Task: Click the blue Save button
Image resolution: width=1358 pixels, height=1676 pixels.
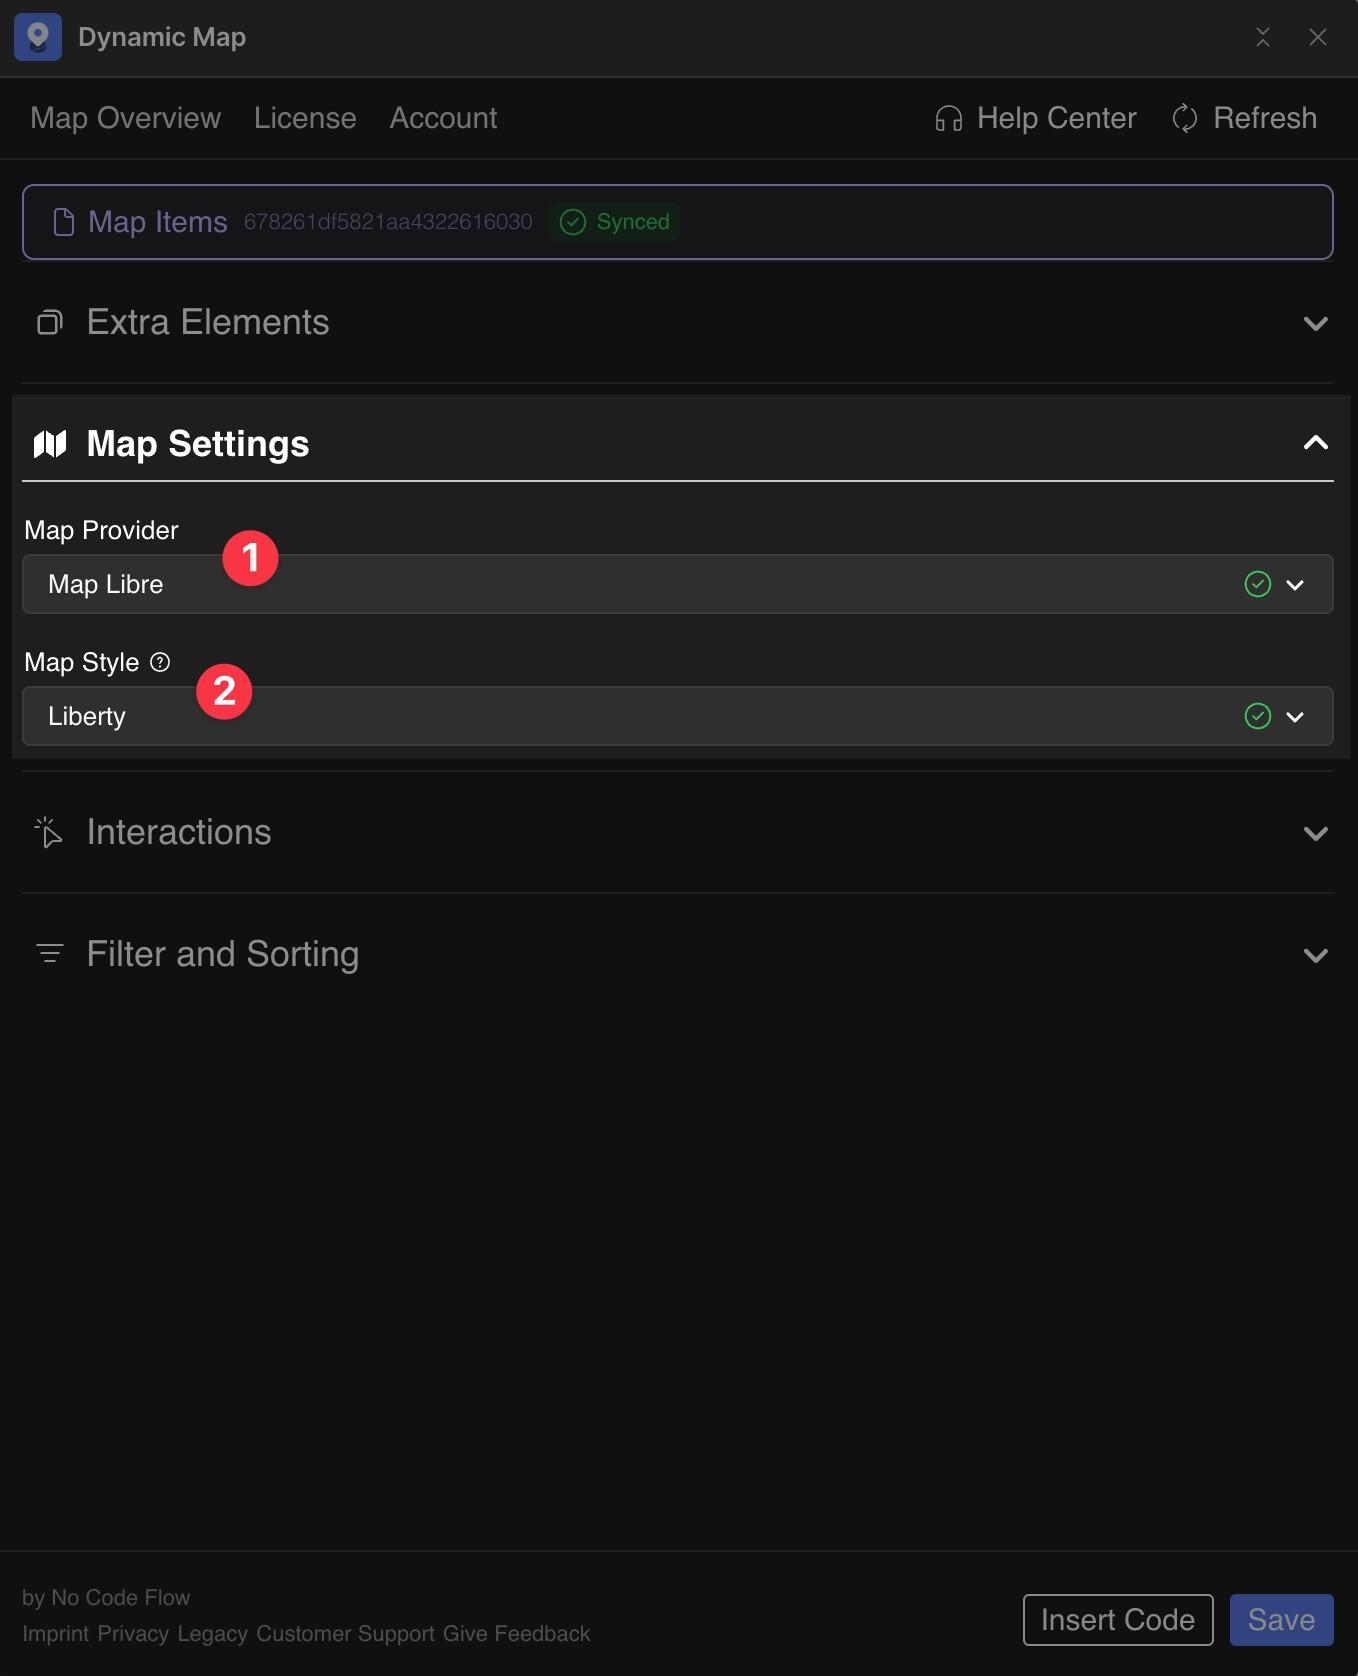Action: (x=1282, y=1620)
